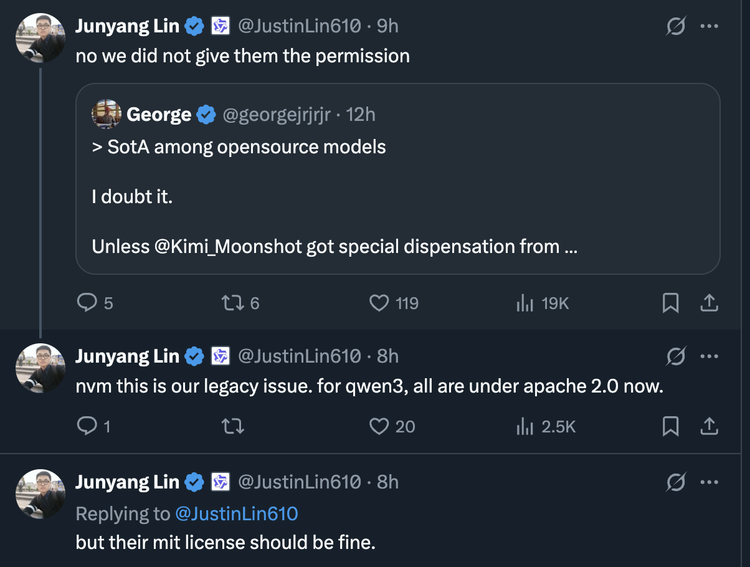Open more options on first tweet

(x=708, y=26)
